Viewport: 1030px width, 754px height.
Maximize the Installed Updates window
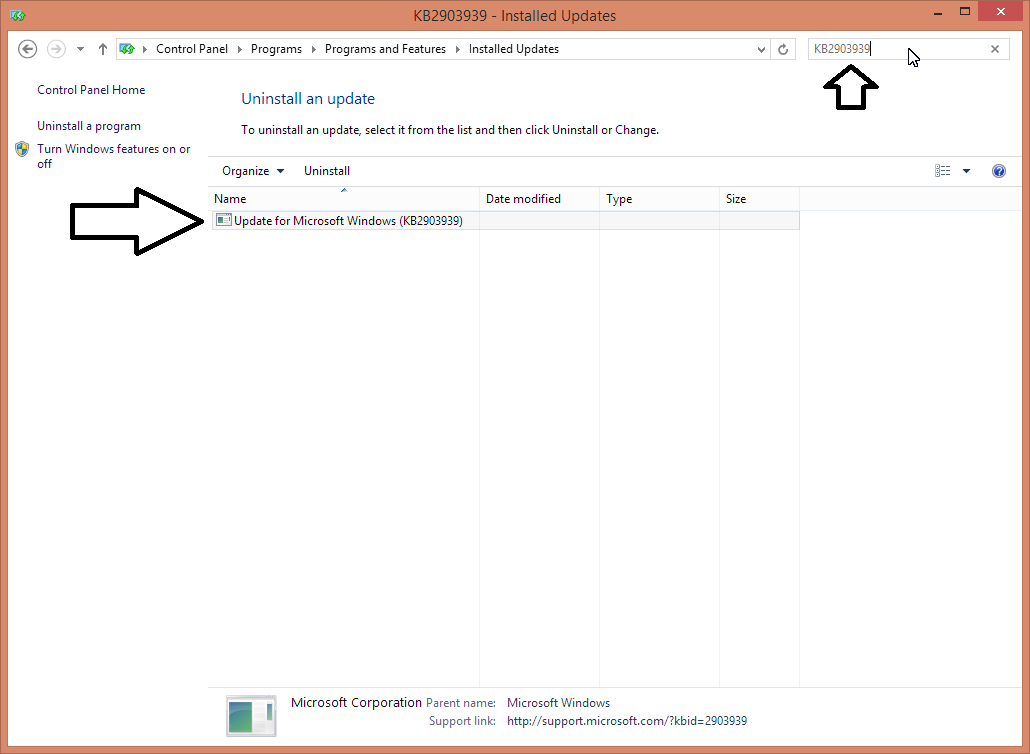coord(964,12)
